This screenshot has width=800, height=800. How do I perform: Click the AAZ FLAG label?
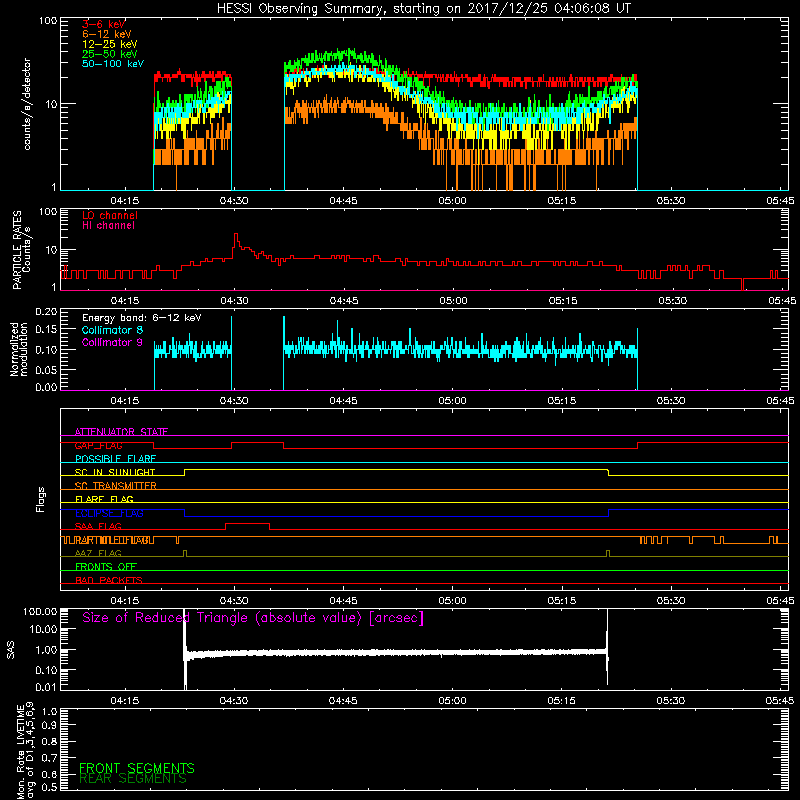click(98, 553)
